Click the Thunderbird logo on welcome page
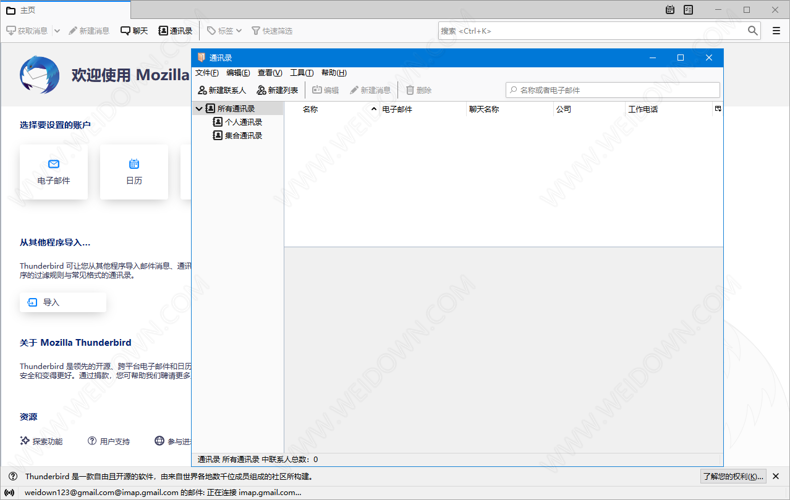Image resolution: width=790 pixels, height=500 pixels. pos(39,75)
